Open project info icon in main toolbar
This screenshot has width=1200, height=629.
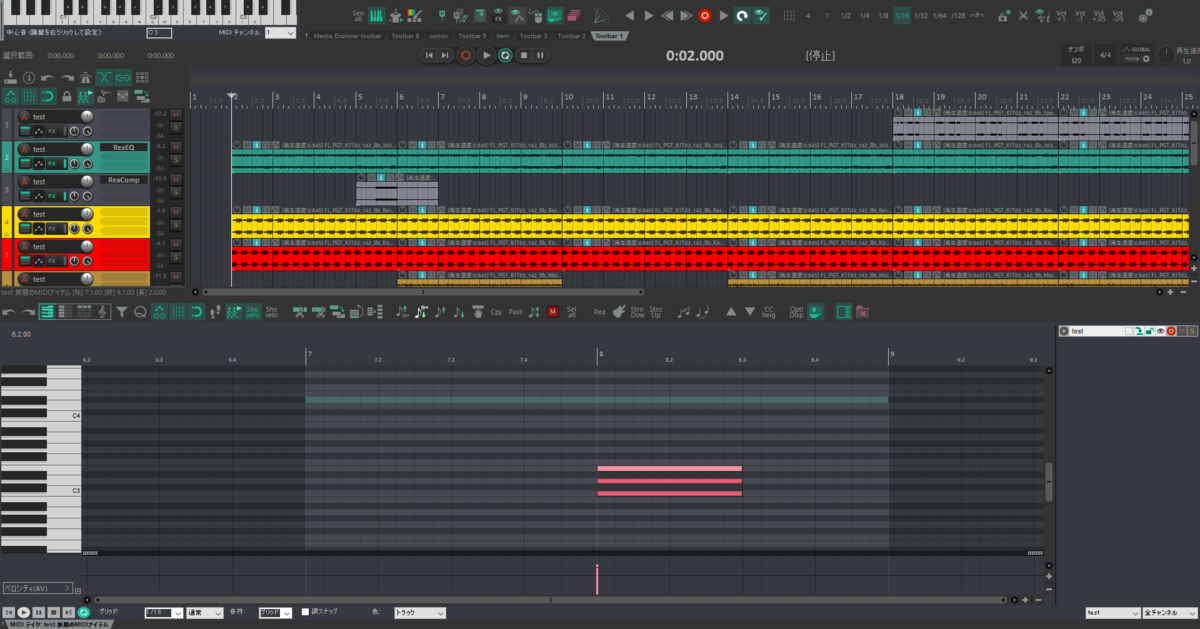coord(29,78)
